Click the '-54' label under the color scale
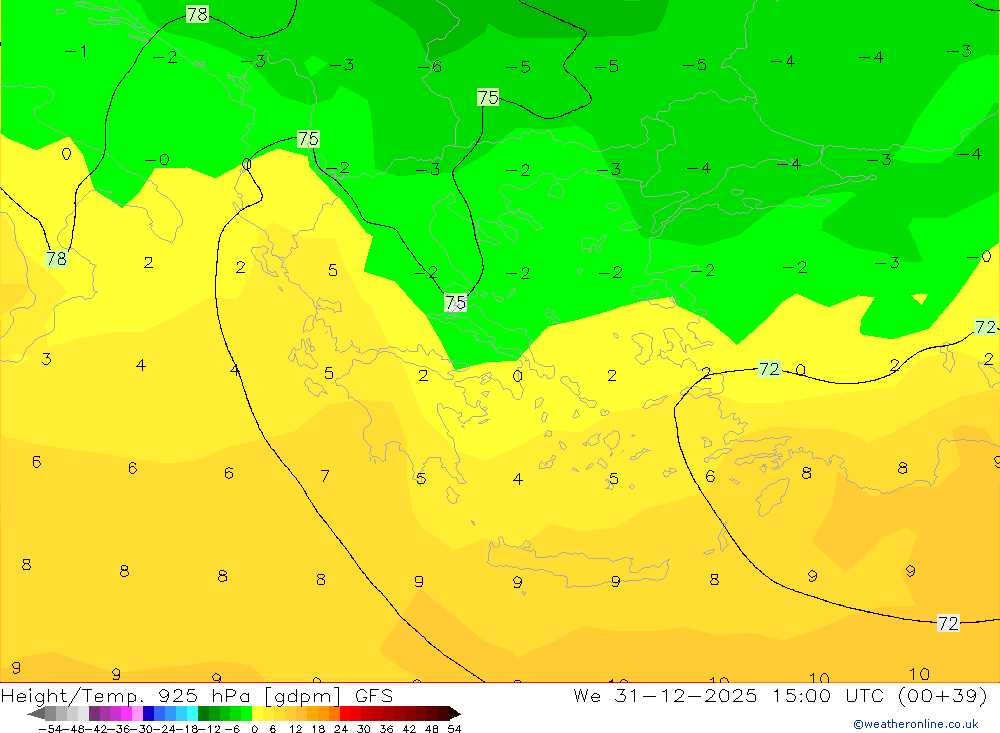The image size is (1000, 733). click(x=50, y=729)
